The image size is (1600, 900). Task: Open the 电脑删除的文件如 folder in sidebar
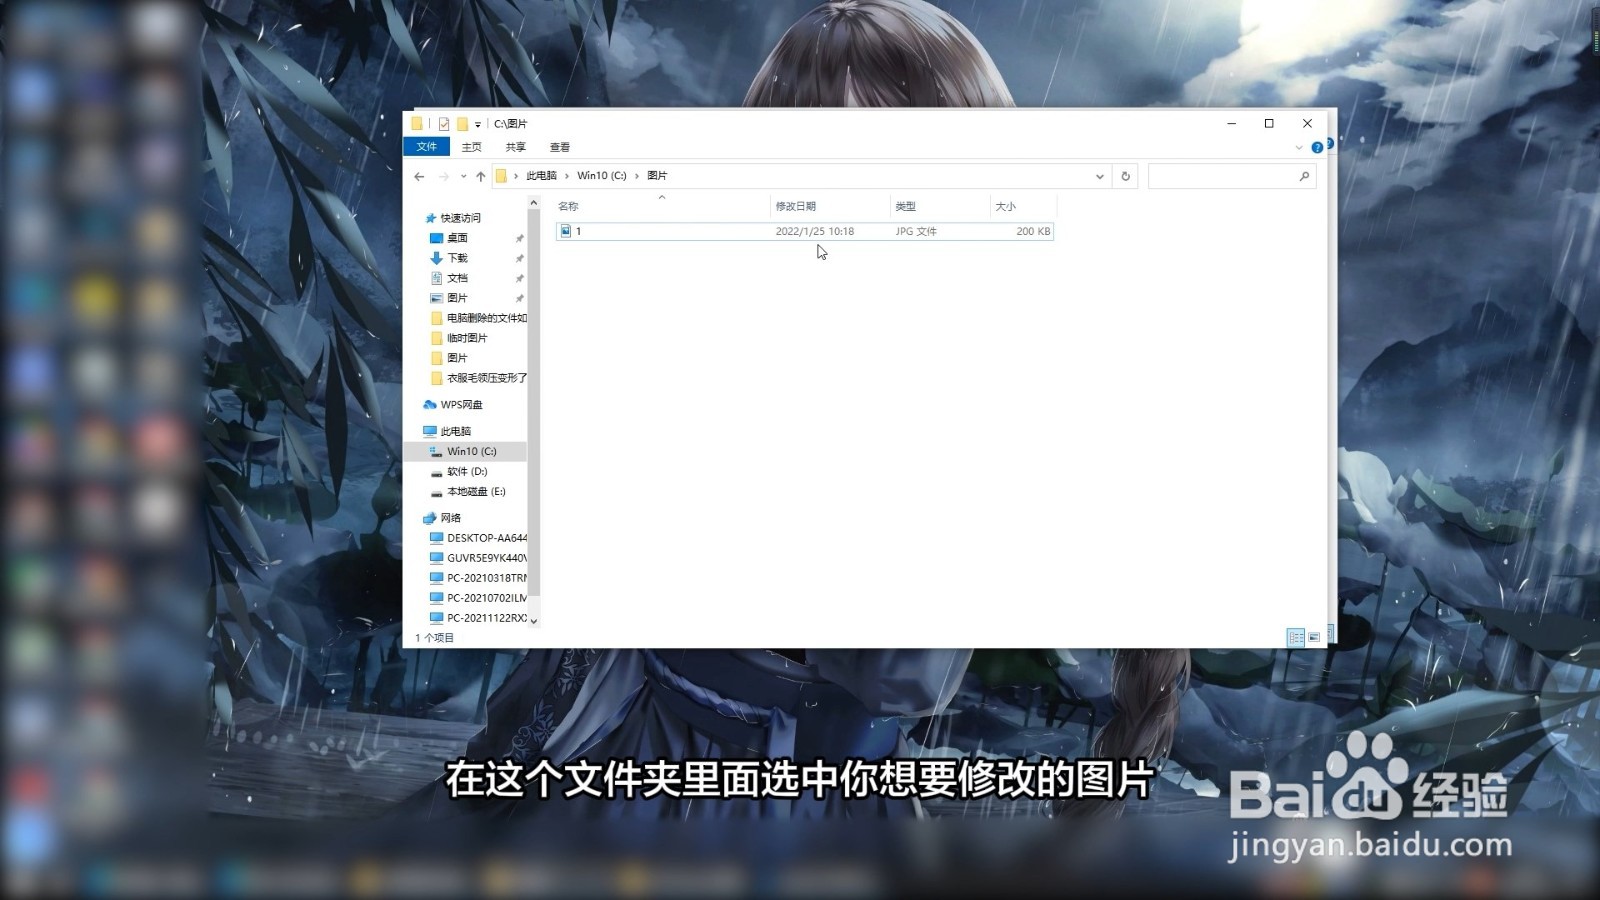coord(486,318)
